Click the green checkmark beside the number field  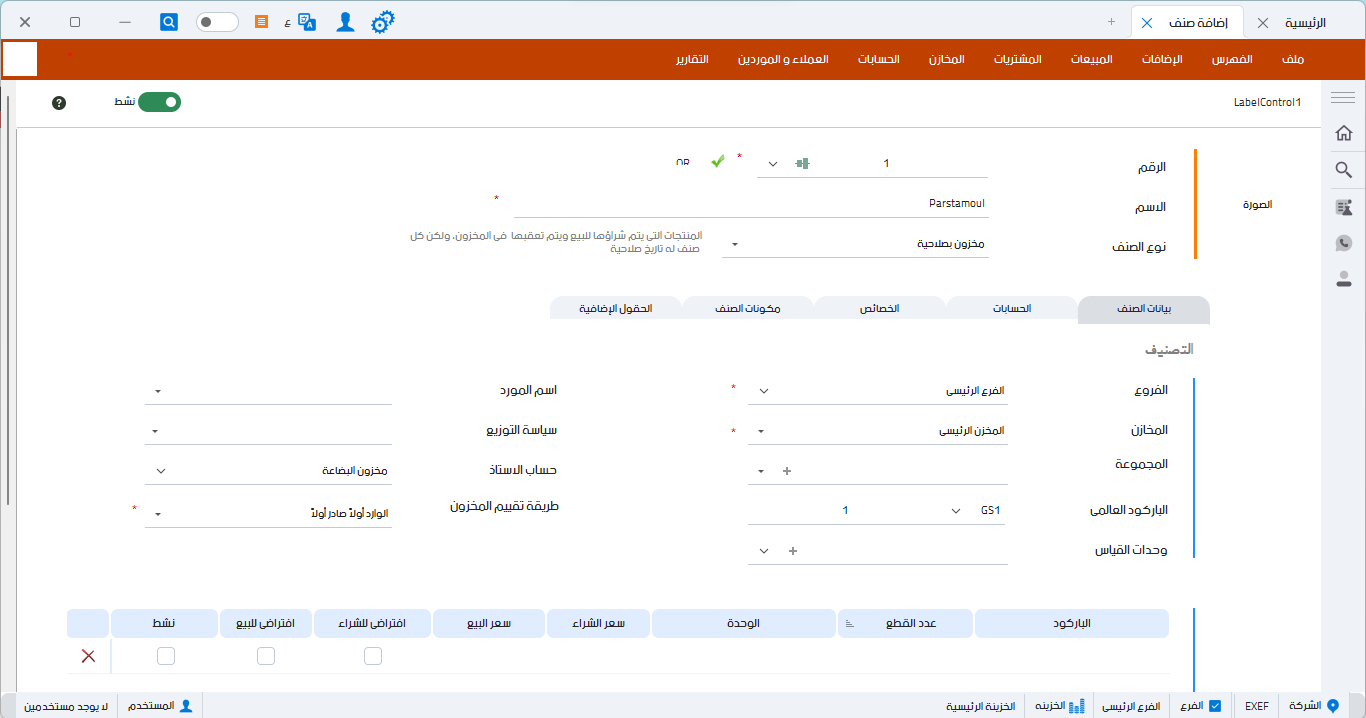[x=717, y=159]
